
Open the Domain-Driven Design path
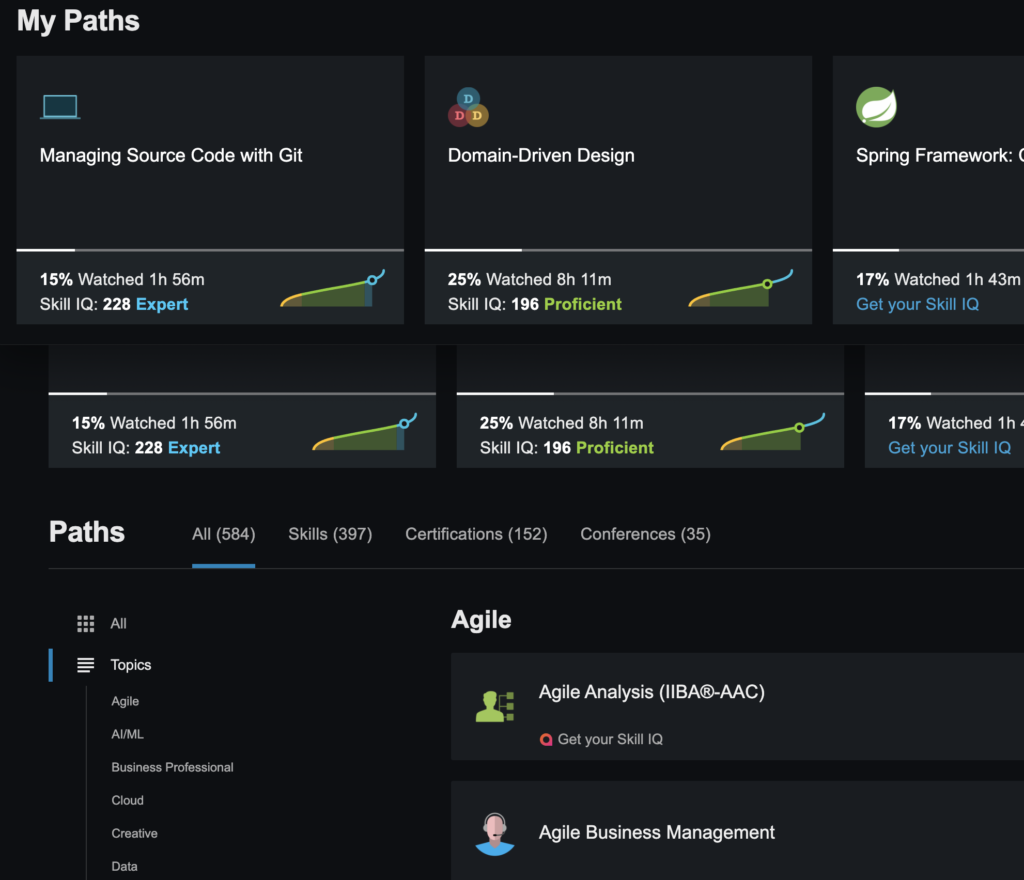(x=541, y=155)
